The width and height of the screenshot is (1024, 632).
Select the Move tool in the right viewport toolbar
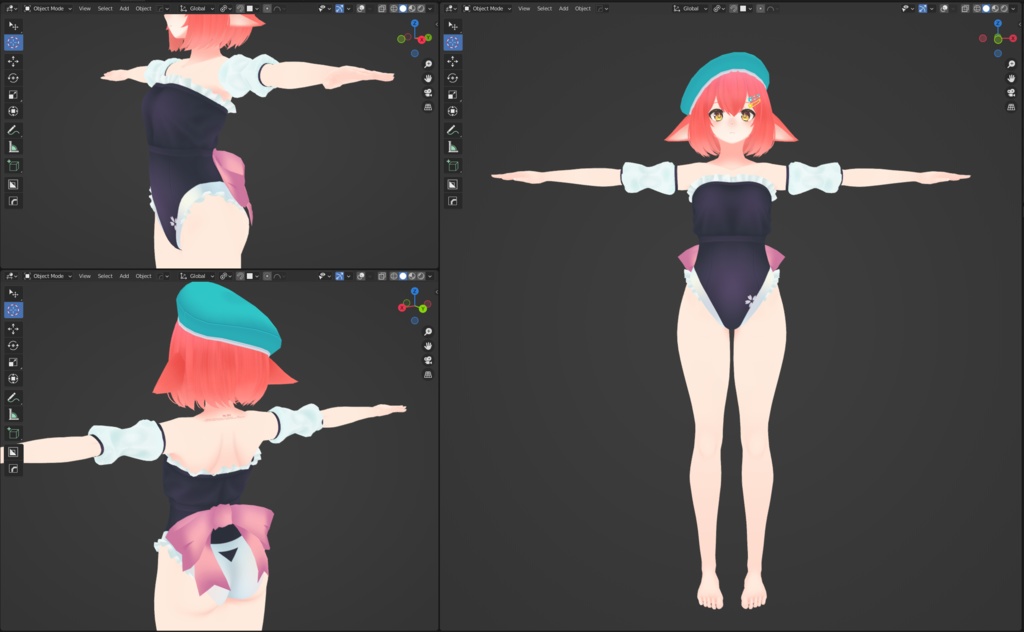tap(453, 61)
